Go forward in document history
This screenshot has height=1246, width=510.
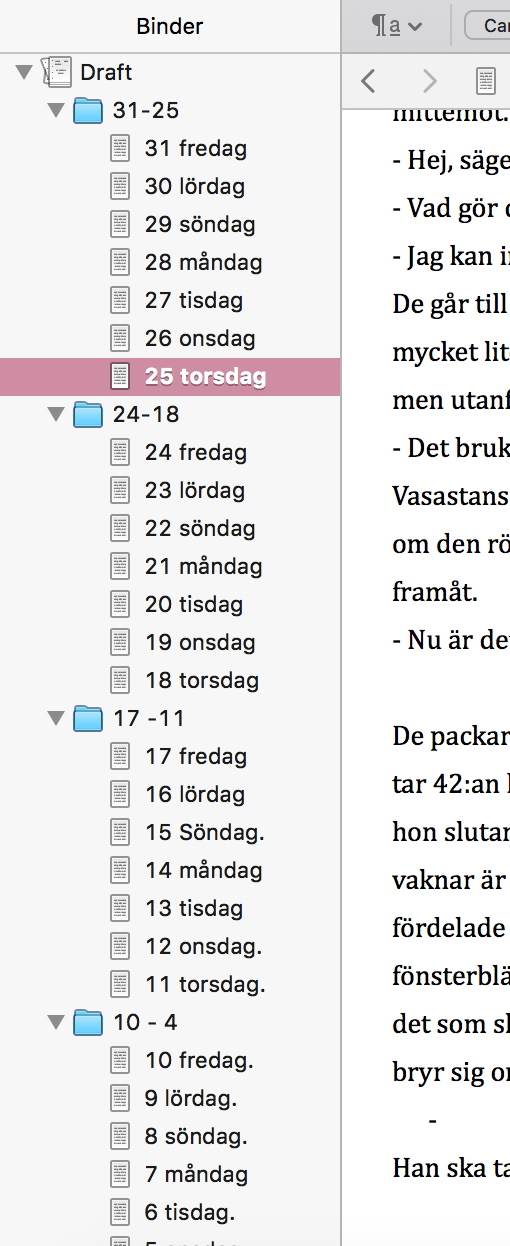click(429, 80)
